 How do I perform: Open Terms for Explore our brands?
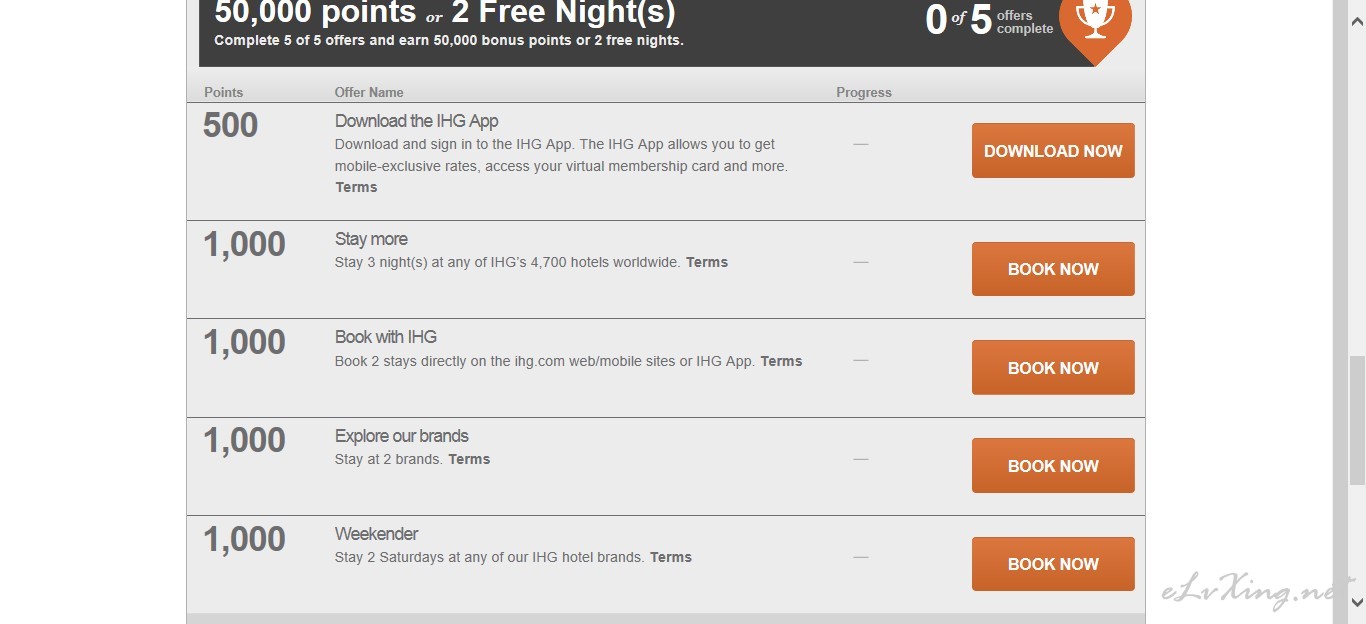click(469, 459)
